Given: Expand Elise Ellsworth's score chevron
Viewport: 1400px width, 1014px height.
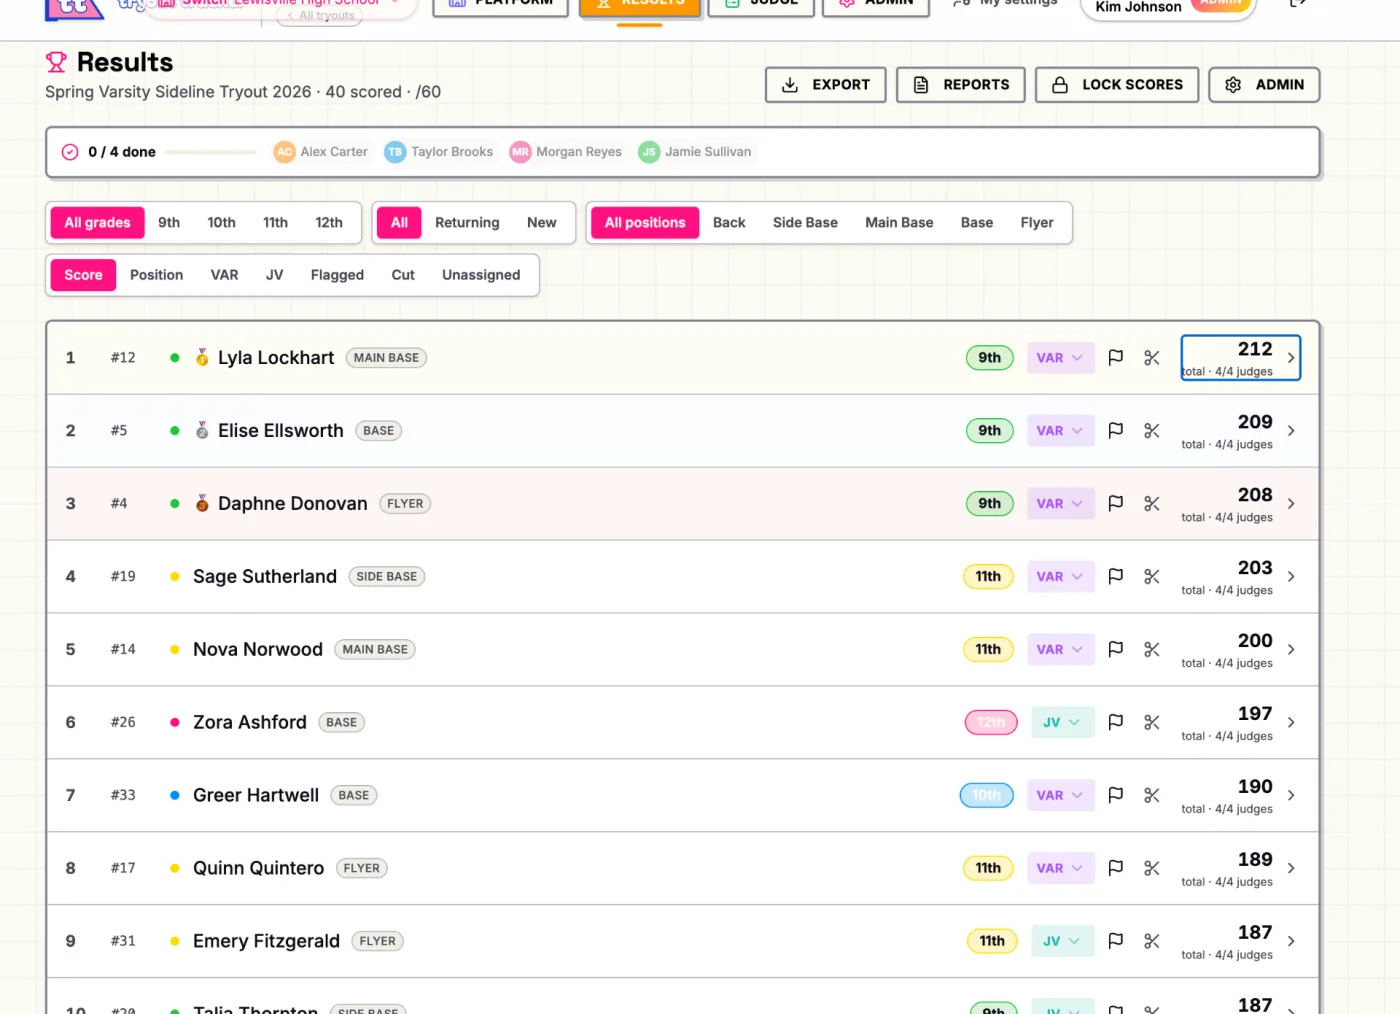Looking at the screenshot, I should 1291,431.
